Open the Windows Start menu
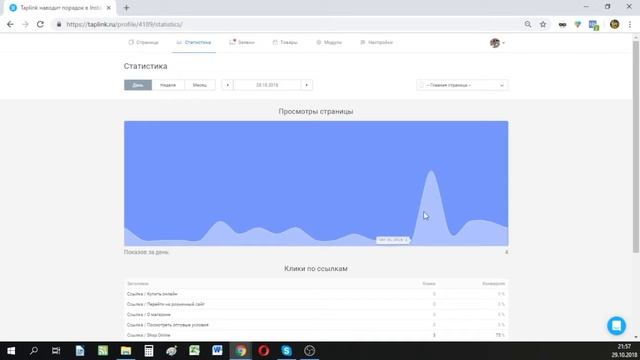640x360 pixels. point(11,351)
